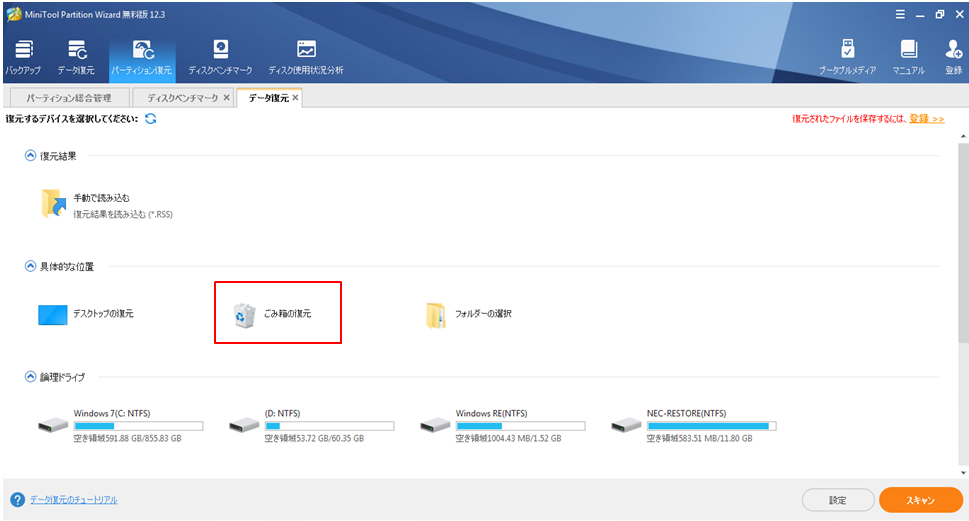Click the MiniTool Partition Wizard app logo
The image size is (969, 521).
click(14, 14)
